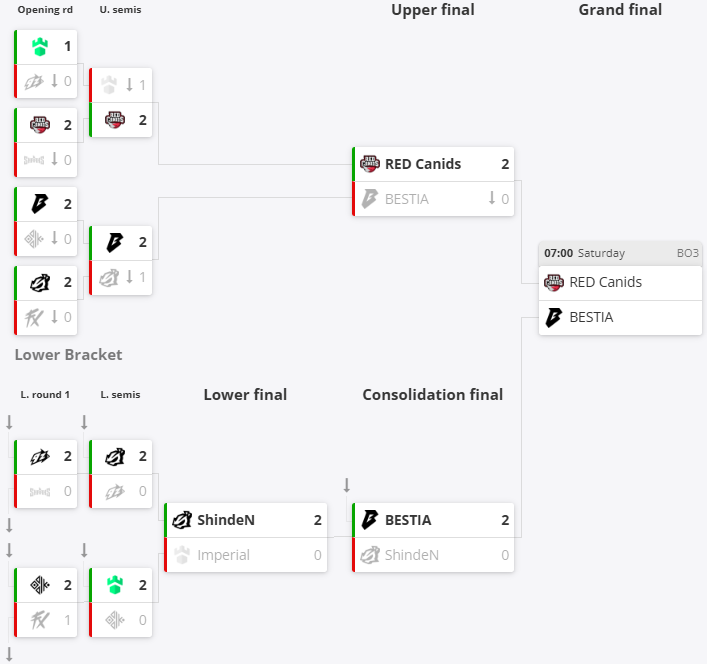This screenshot has height=664, width=707.
Task: Click Imperial's green paw logo in Opening round
Action: 39,46
